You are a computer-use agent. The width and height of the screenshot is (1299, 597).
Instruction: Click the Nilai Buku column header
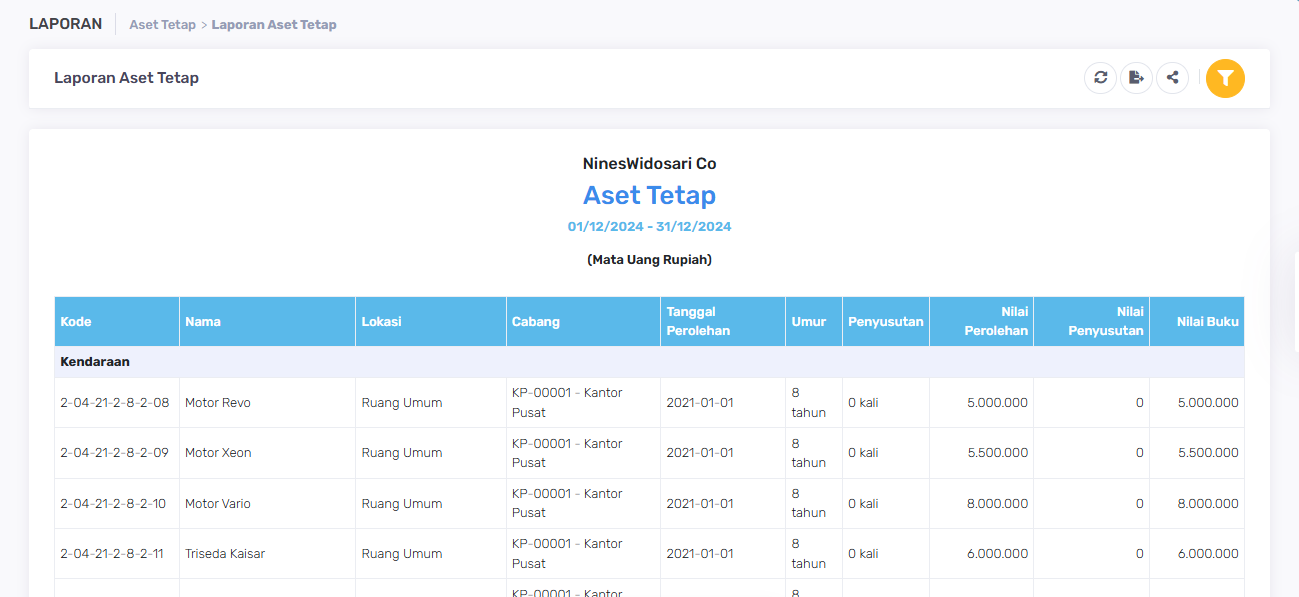1197,322
